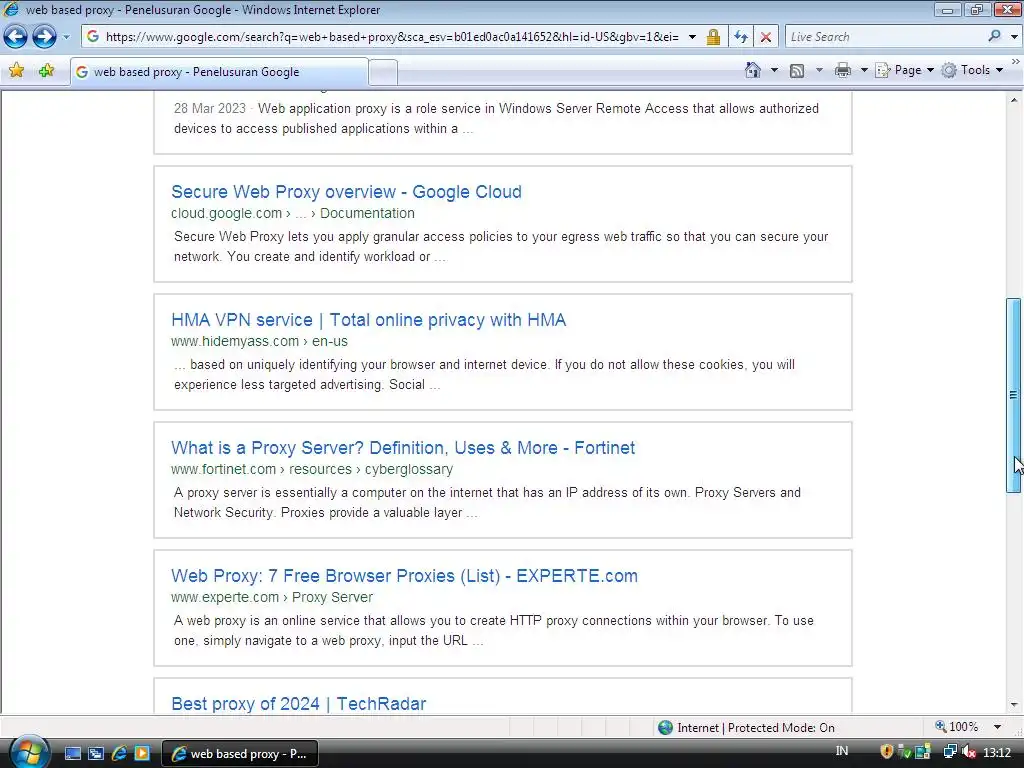View the security report via the padlock icon
The image size is (1024, 768).
pos(713,37)
